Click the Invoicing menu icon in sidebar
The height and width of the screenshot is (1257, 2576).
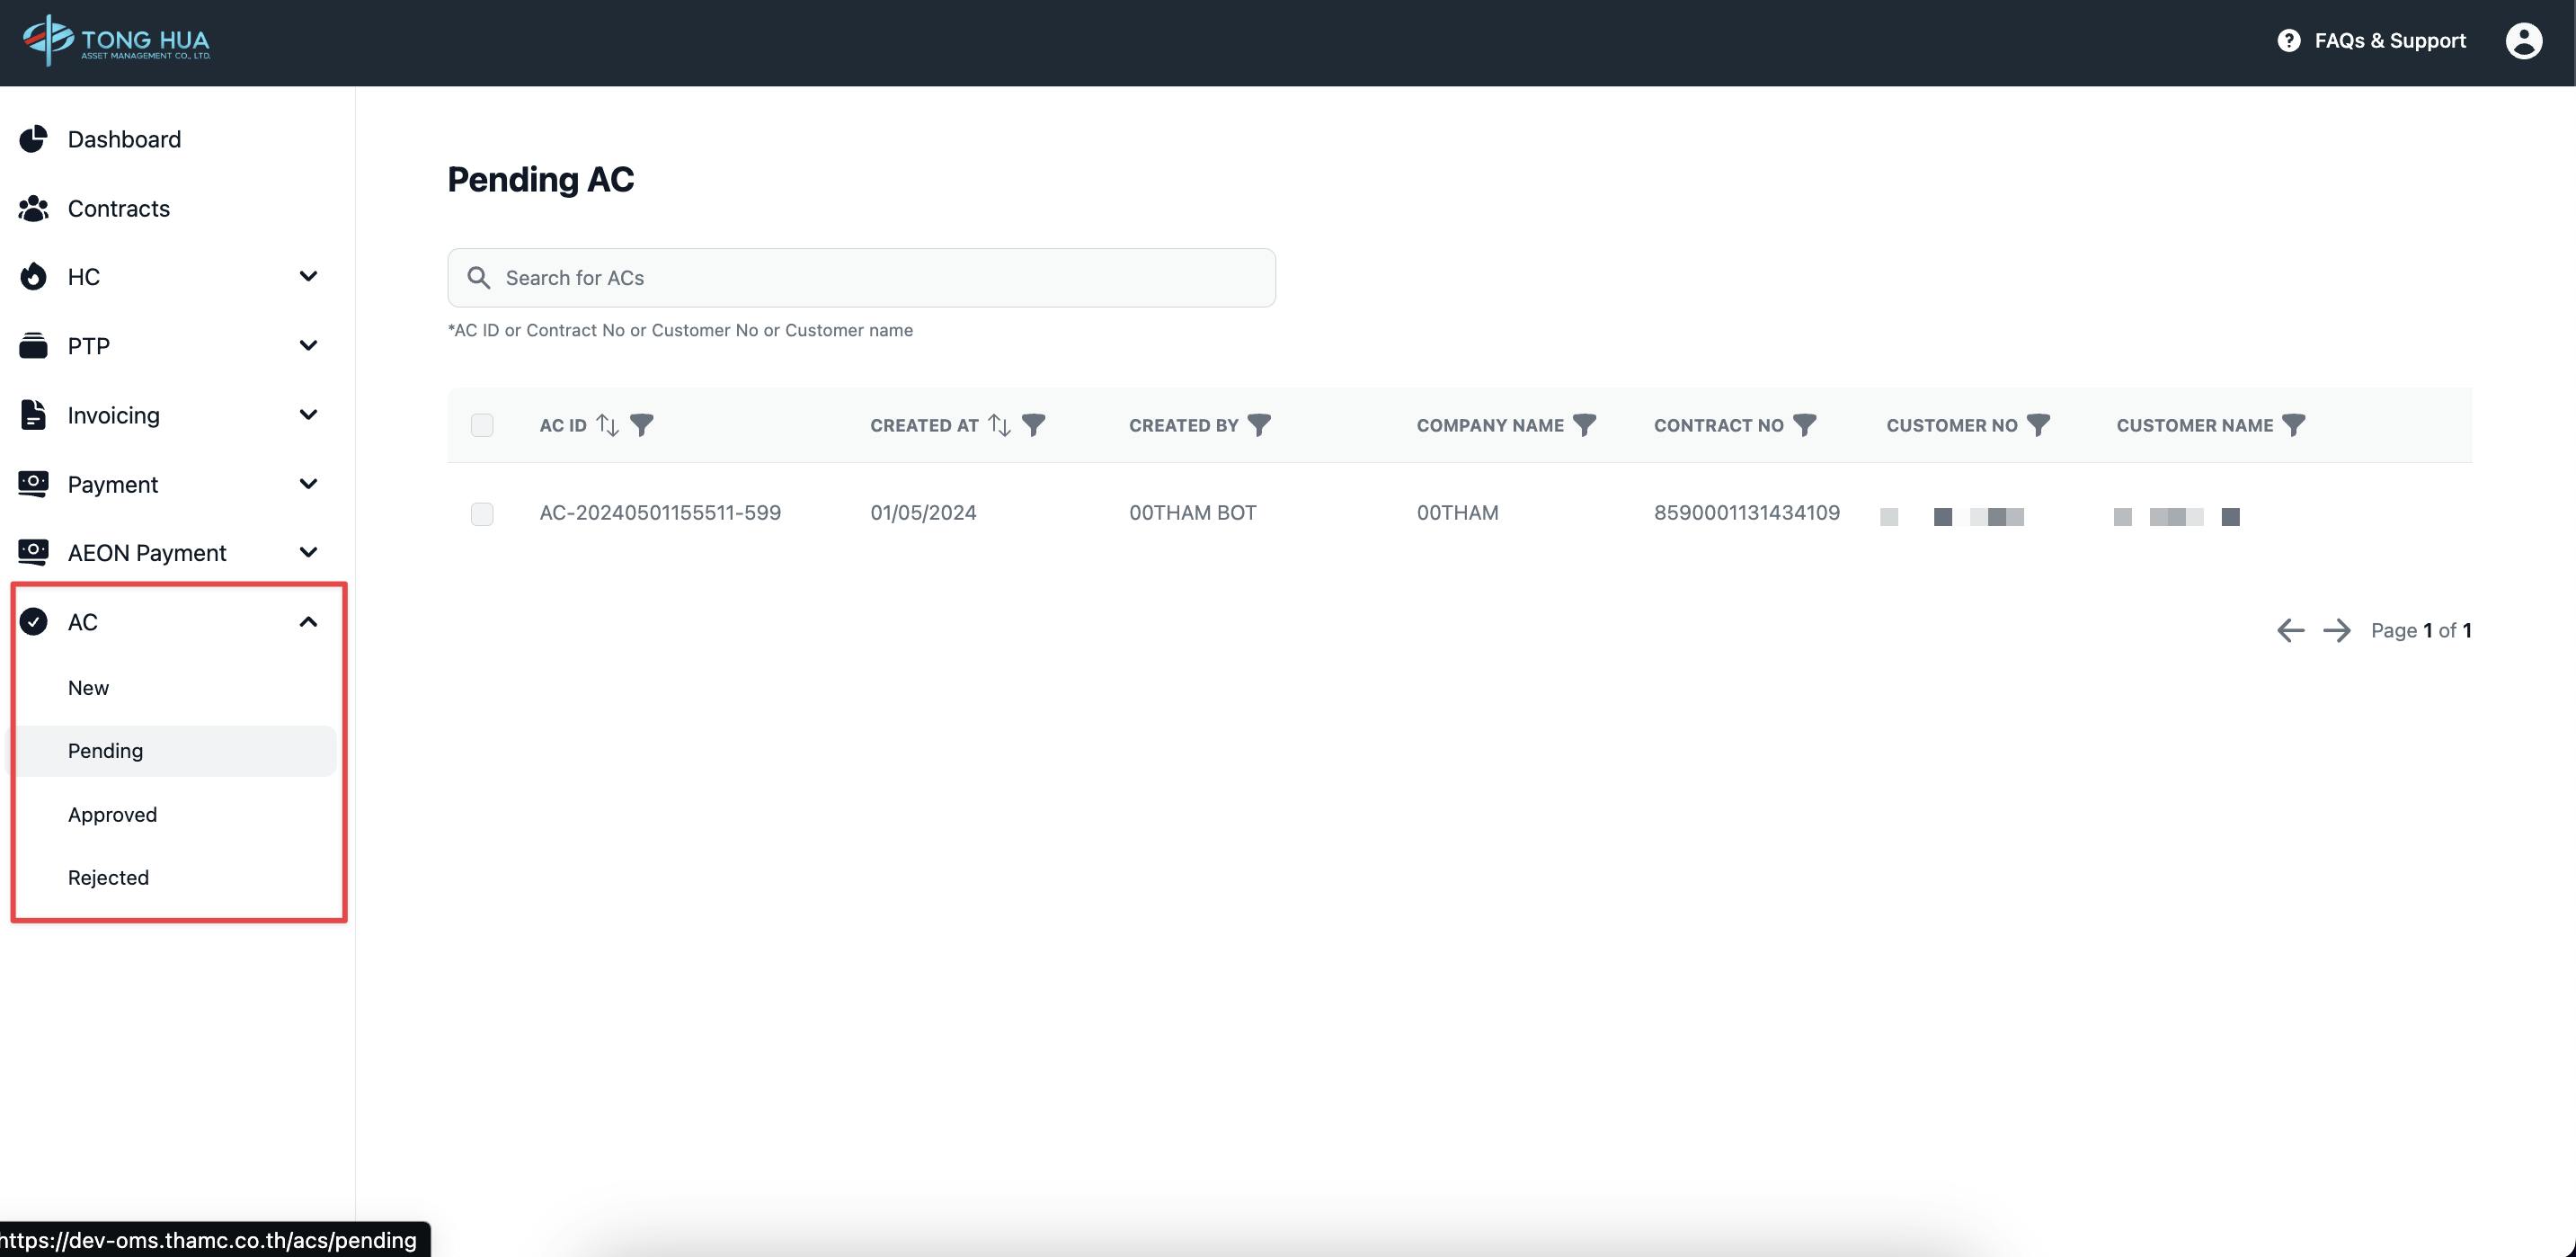click(33, 415)
